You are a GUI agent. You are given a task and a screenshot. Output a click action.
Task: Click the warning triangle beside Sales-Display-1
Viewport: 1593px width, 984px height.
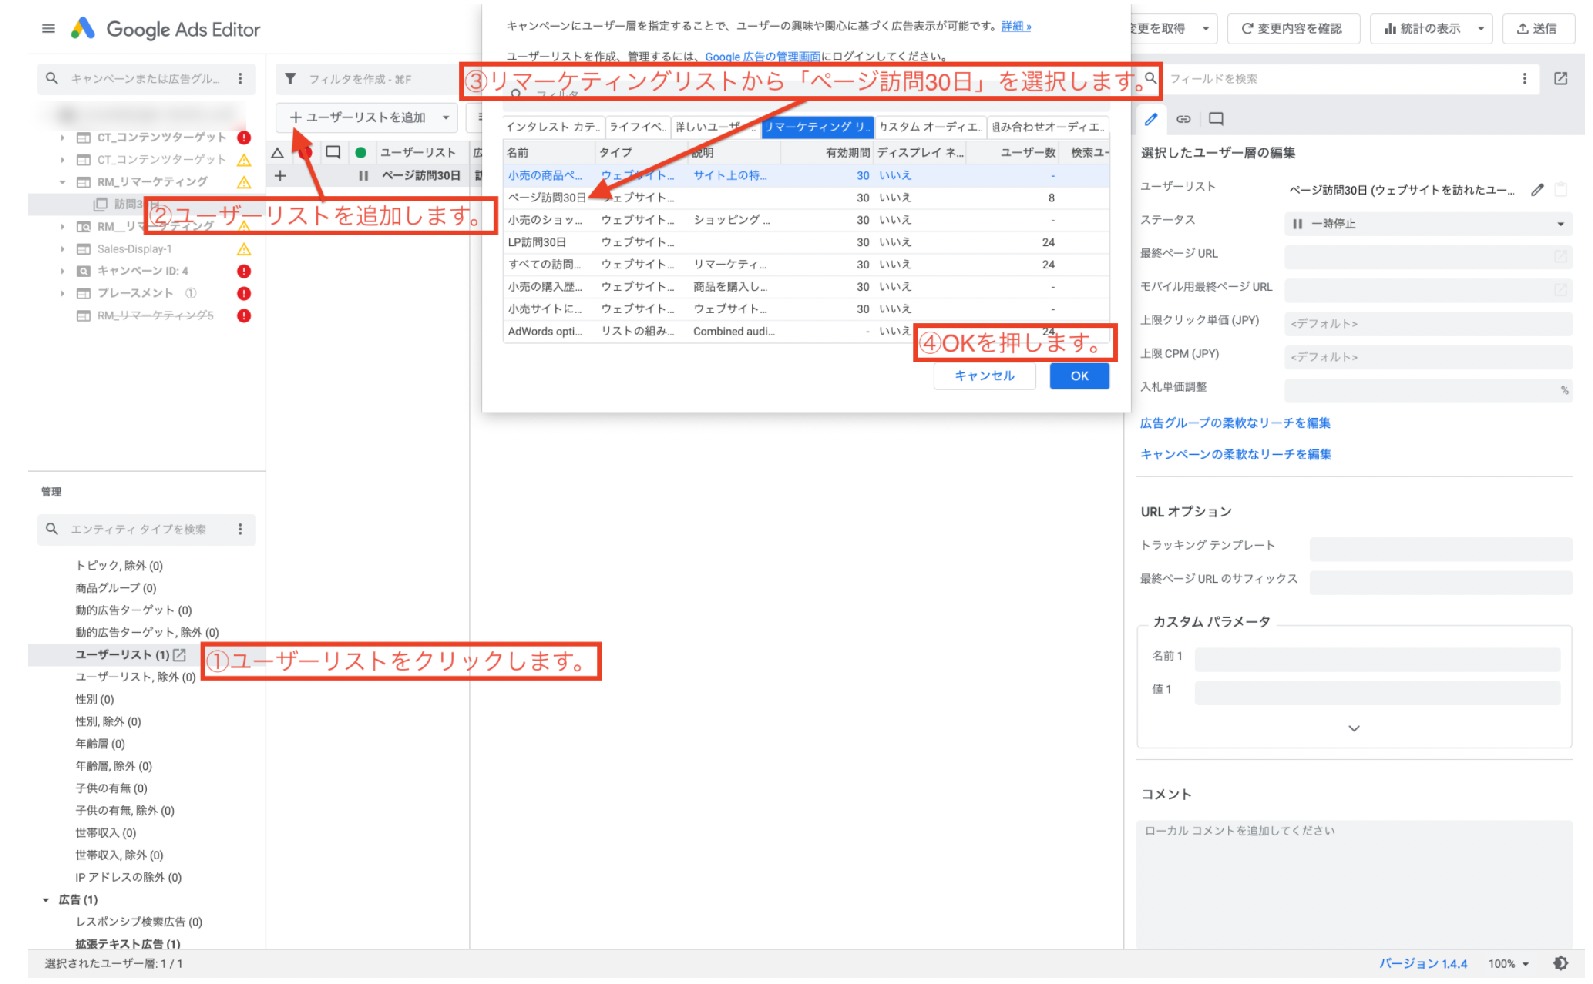click(244, 249)
